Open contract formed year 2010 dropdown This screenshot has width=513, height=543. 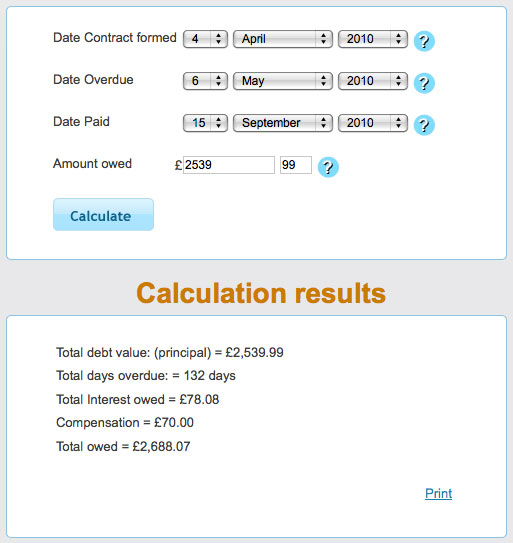373,39
